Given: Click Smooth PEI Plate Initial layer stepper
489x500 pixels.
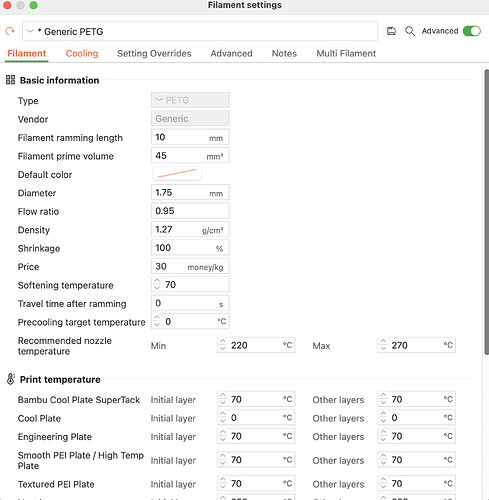Looking at the screenshot, I should (223, 460).
